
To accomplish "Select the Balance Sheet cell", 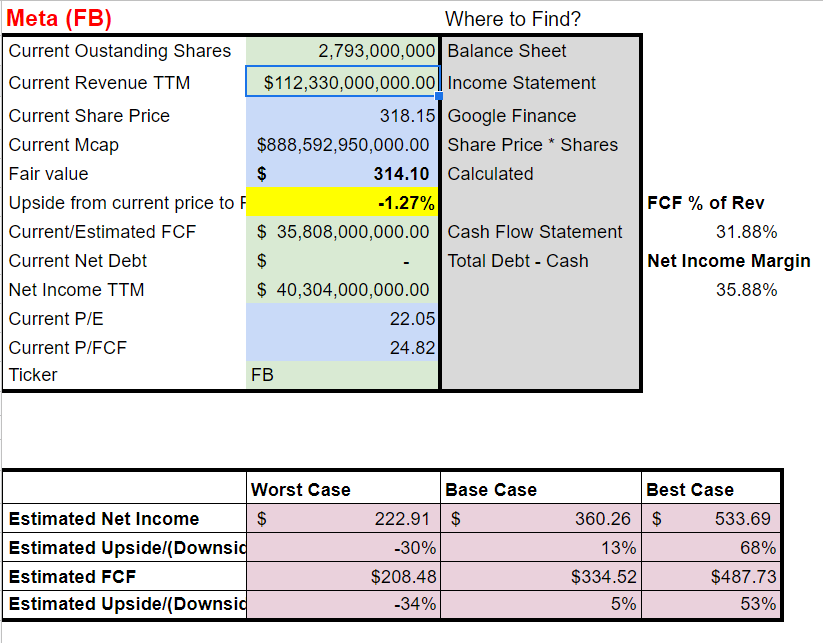I will tap(507, 51).
